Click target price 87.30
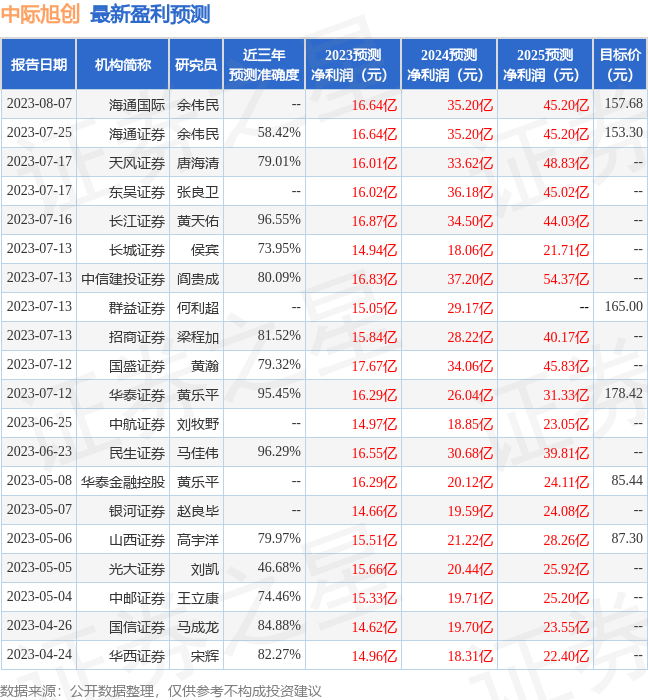Viewport: 648px width, 700px height. point(627,539)
